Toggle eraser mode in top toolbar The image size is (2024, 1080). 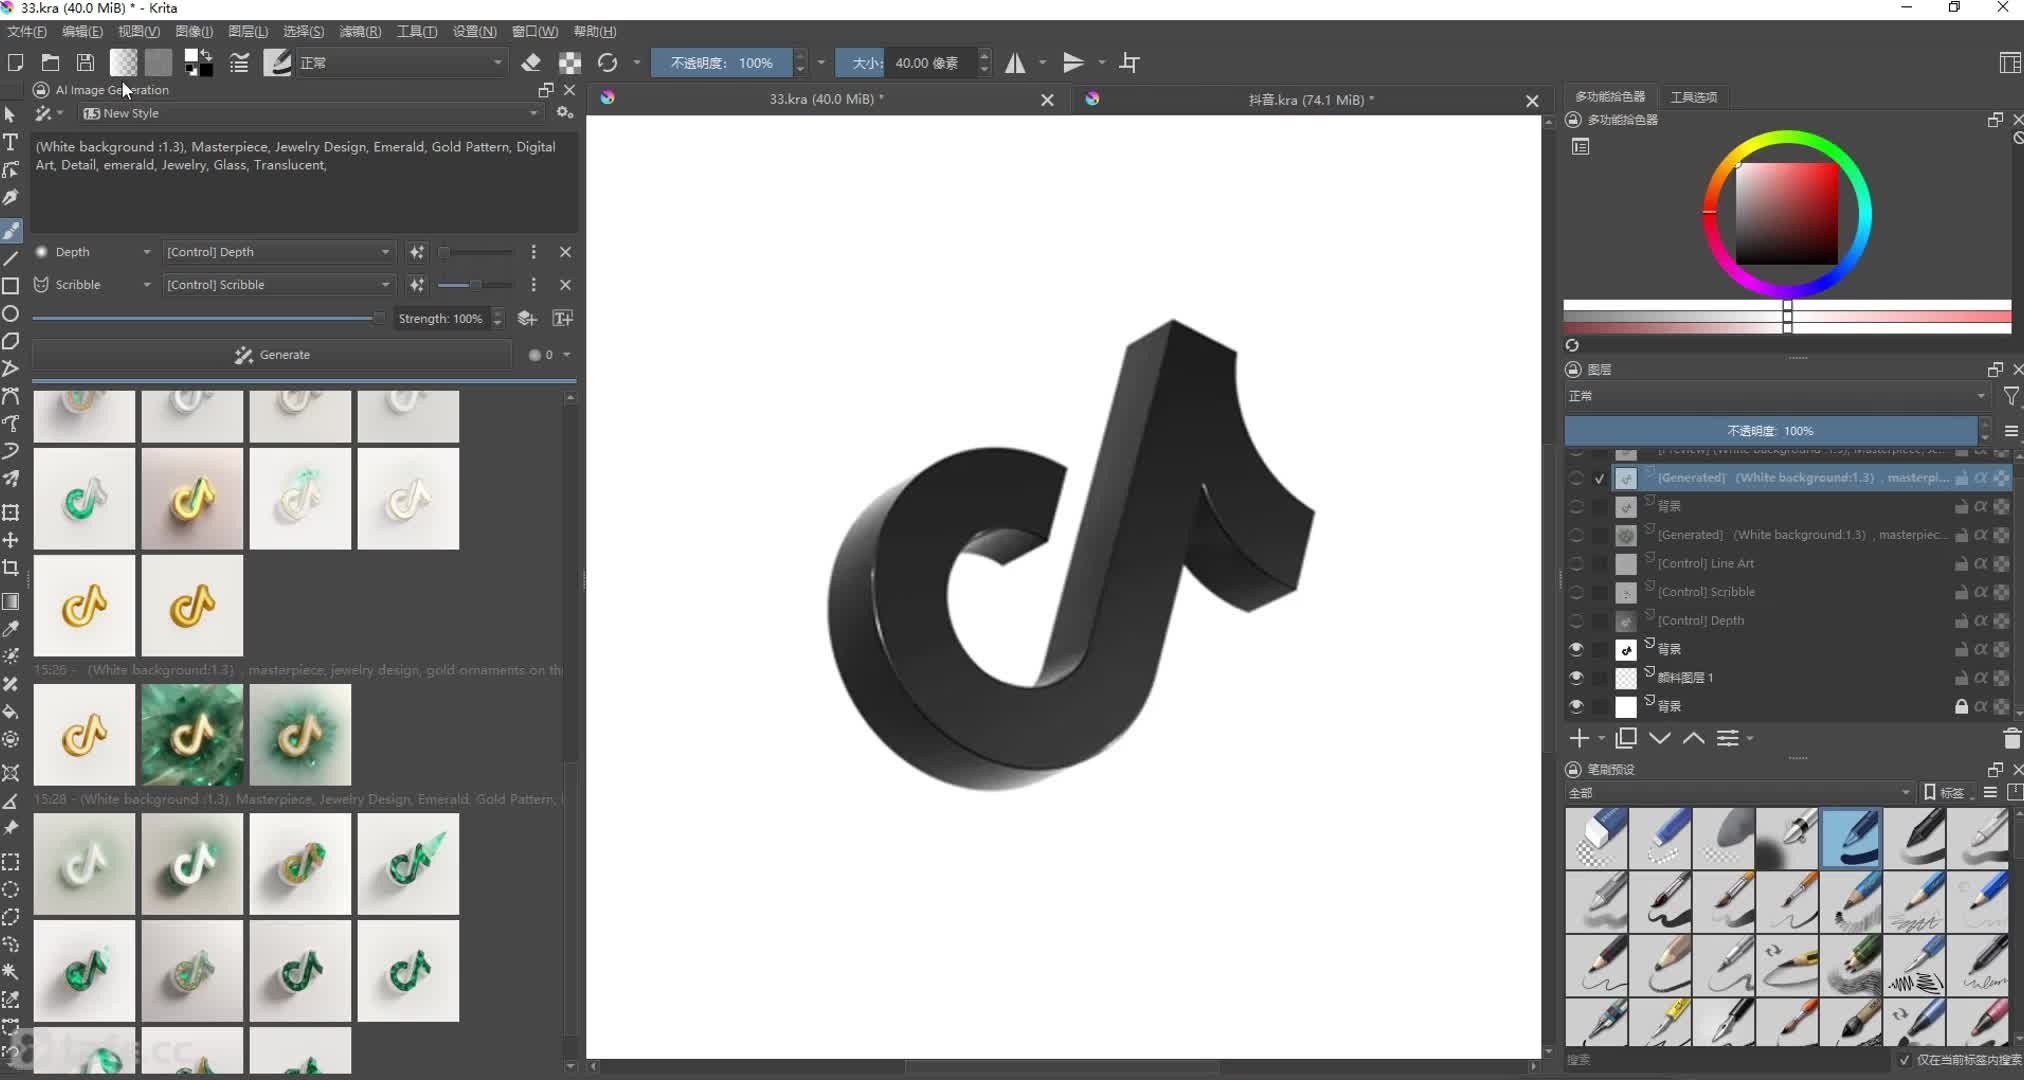click(x=531, y=63)
